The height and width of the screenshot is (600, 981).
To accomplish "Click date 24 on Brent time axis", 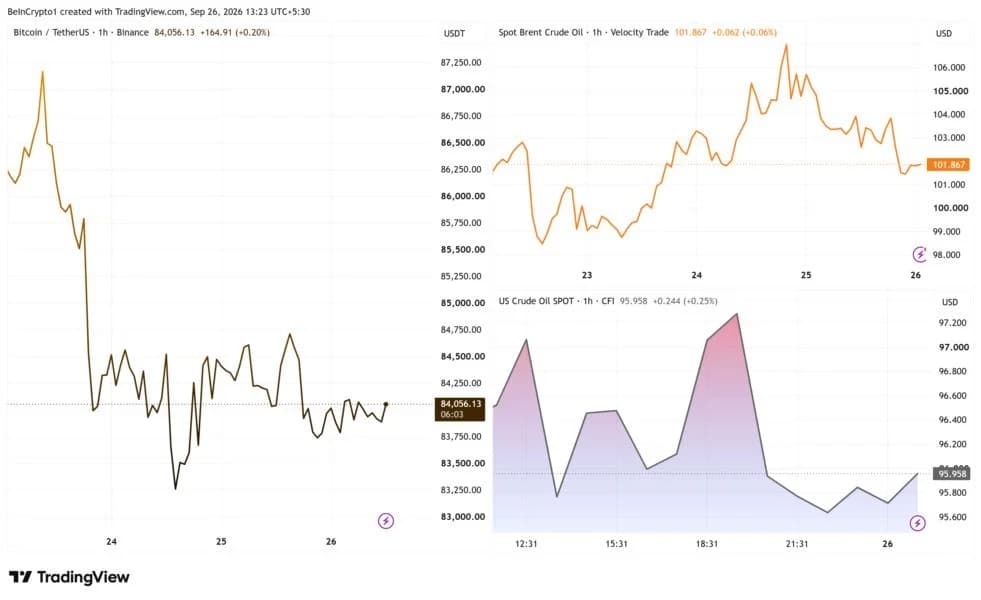I will point(696,275).
